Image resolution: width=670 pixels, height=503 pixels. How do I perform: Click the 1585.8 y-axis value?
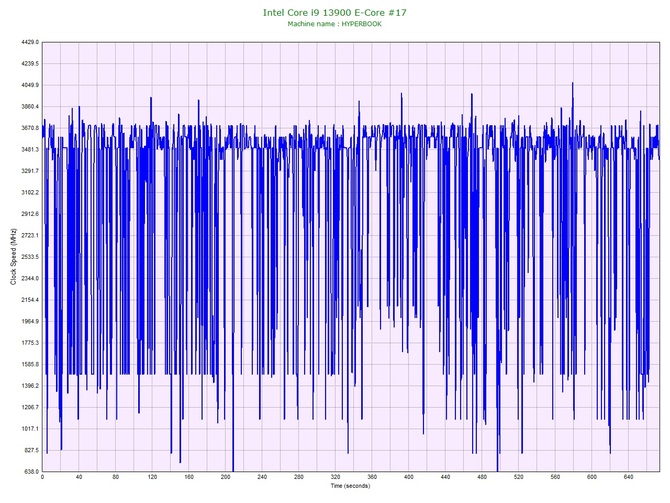pos(30,364)
